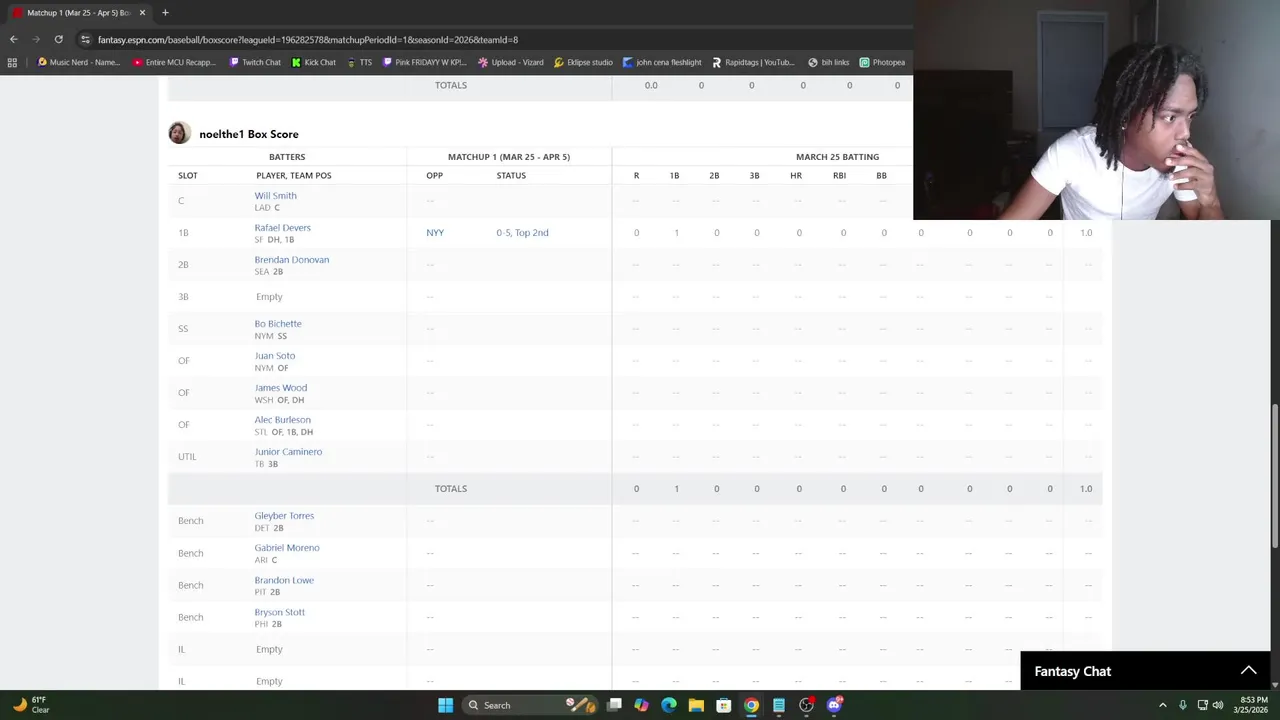
Task: Switch to Chrome on taskbar
Action: coord(751,705)
